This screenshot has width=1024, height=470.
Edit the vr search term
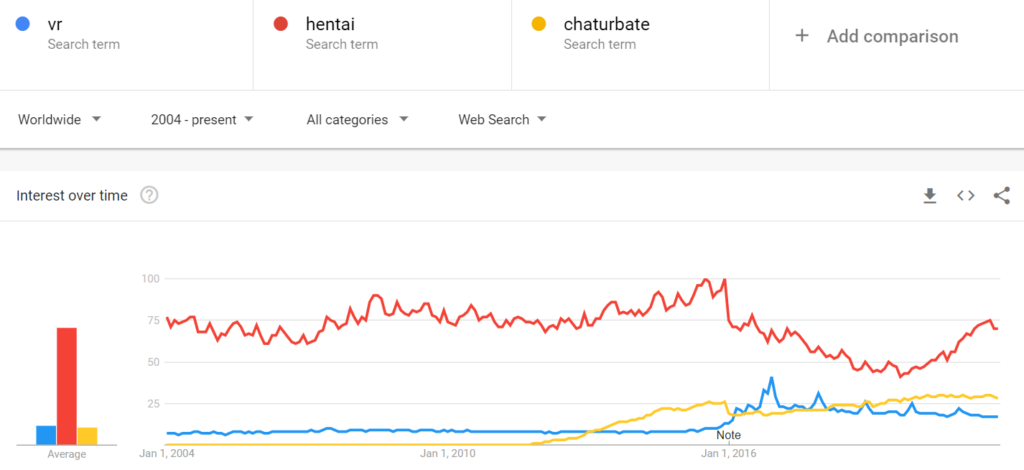[126, 35]
